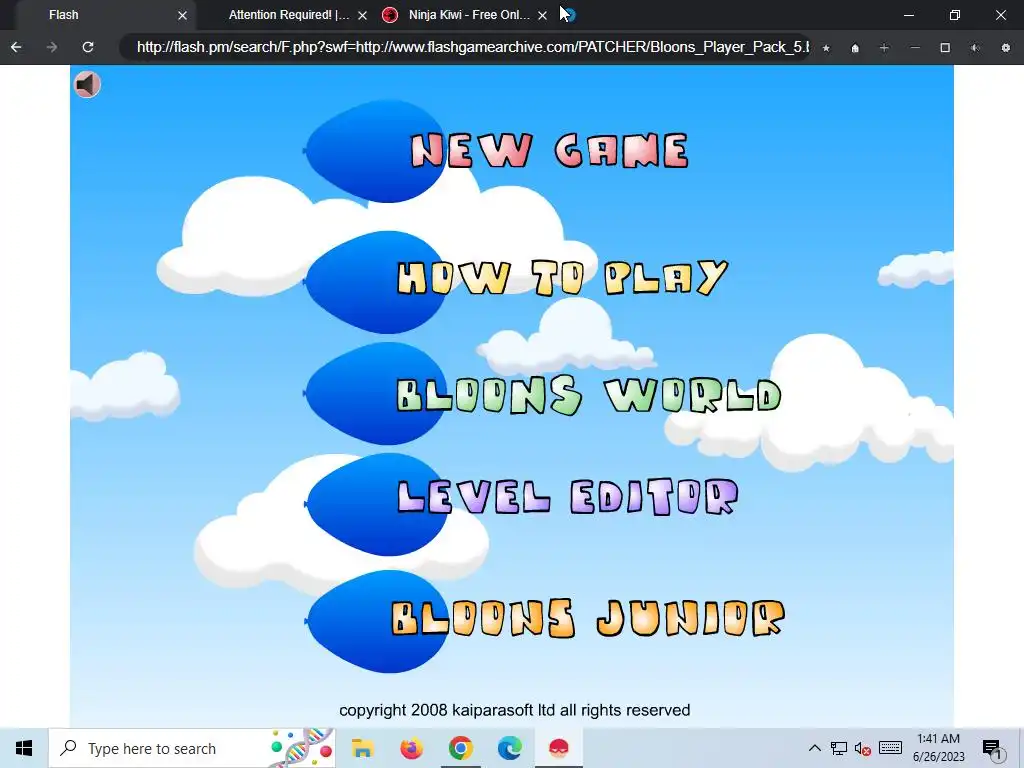Go back to previous page
Viewport: 1024px width, 768px height.
pyautogui.click(x=16, y=47)
